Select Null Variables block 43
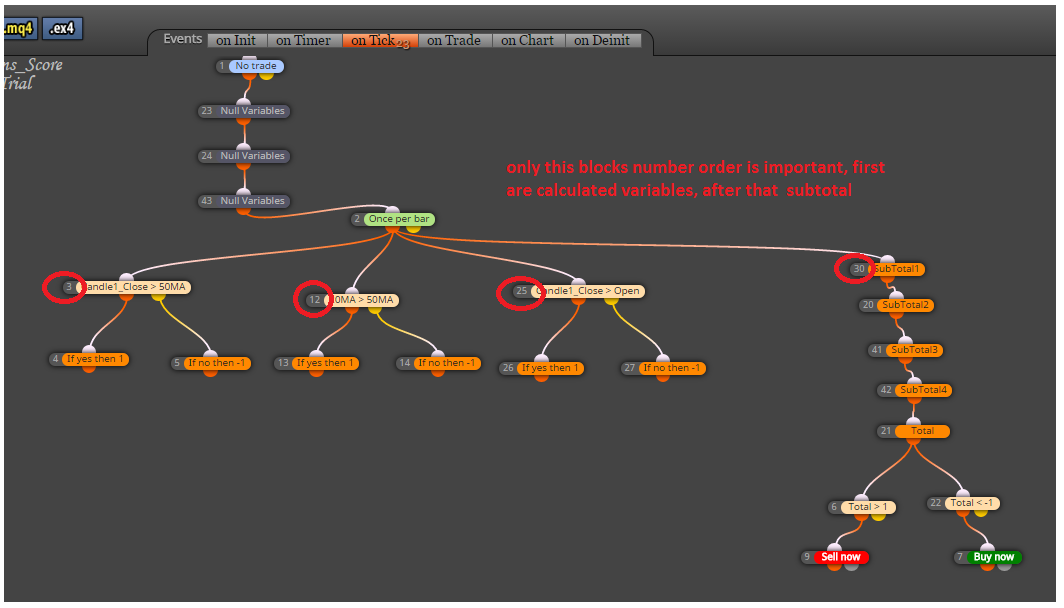1064x608 pixels. [252, 201]
